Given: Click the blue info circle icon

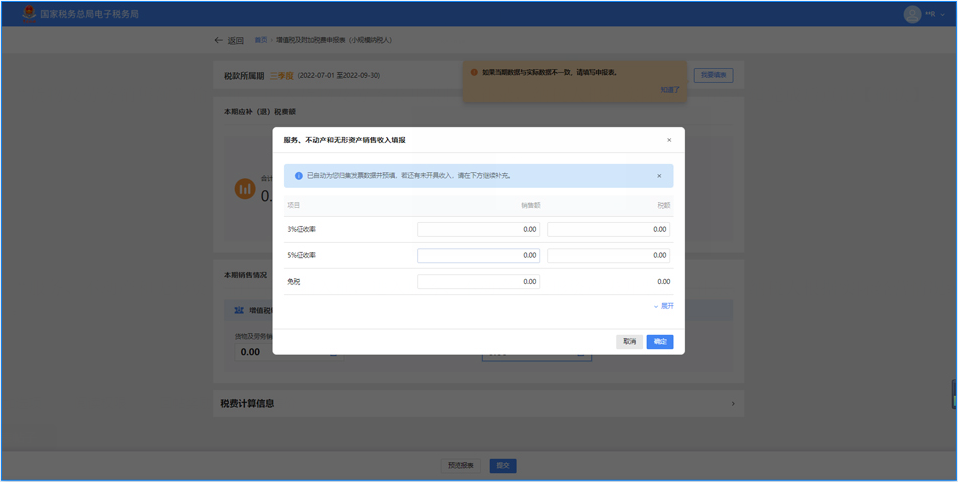Looking at the screenshot, I should coord(298,176).
